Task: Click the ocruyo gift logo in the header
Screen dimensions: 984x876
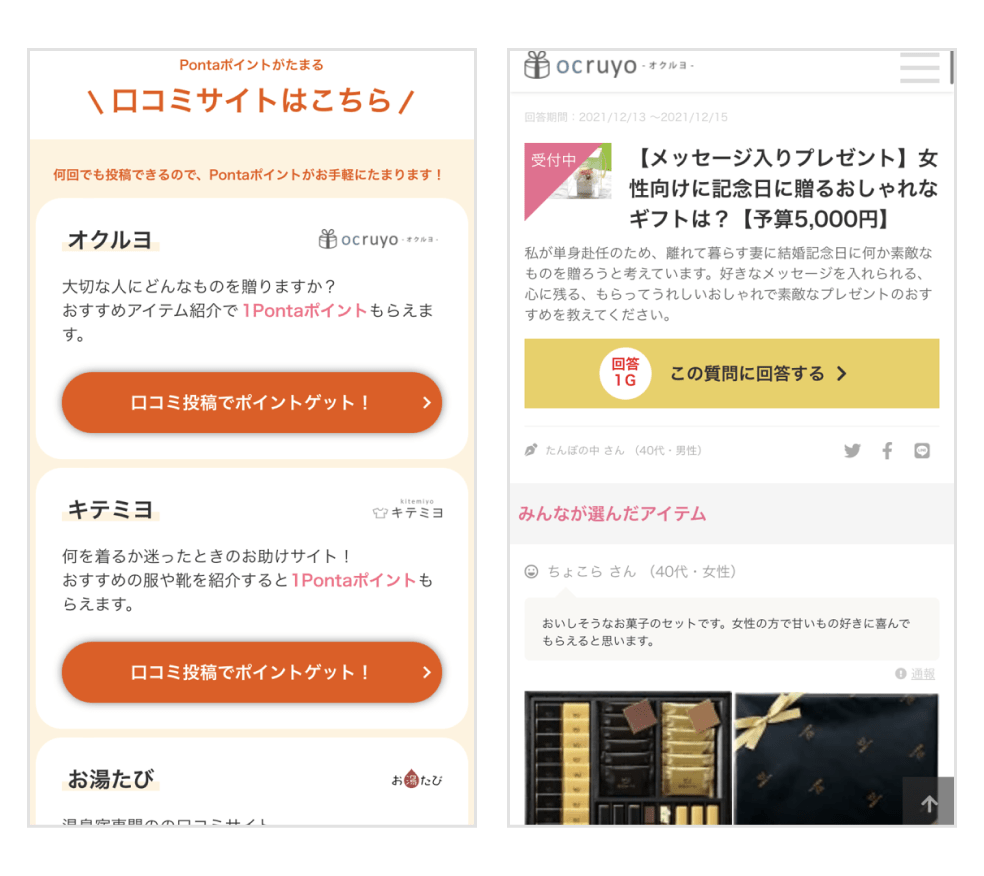Action: [609, 65]
